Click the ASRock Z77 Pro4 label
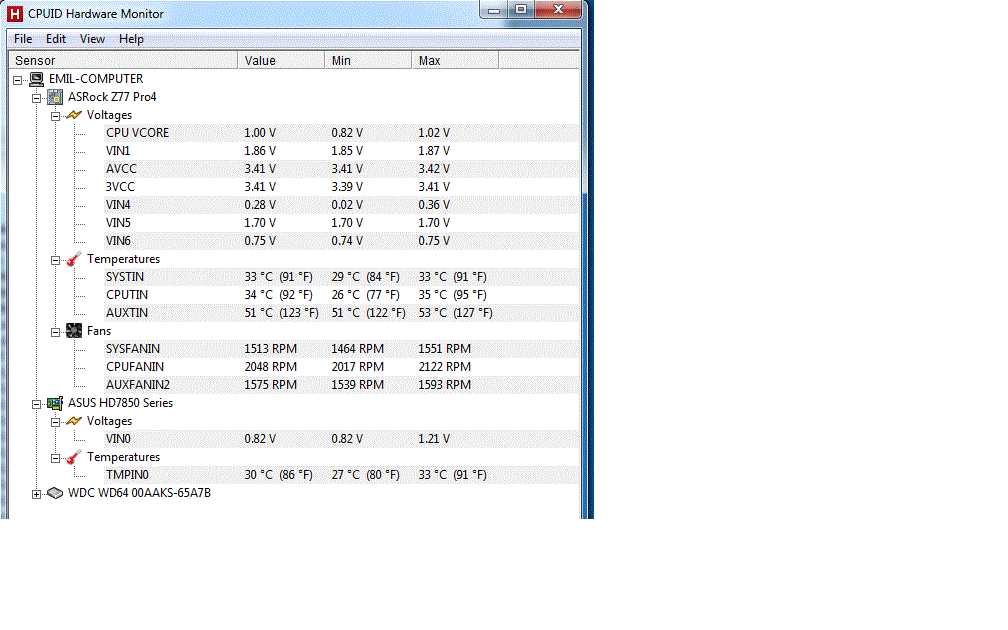1008x630 pixels. pyautogui.click(x=112, y=97)
